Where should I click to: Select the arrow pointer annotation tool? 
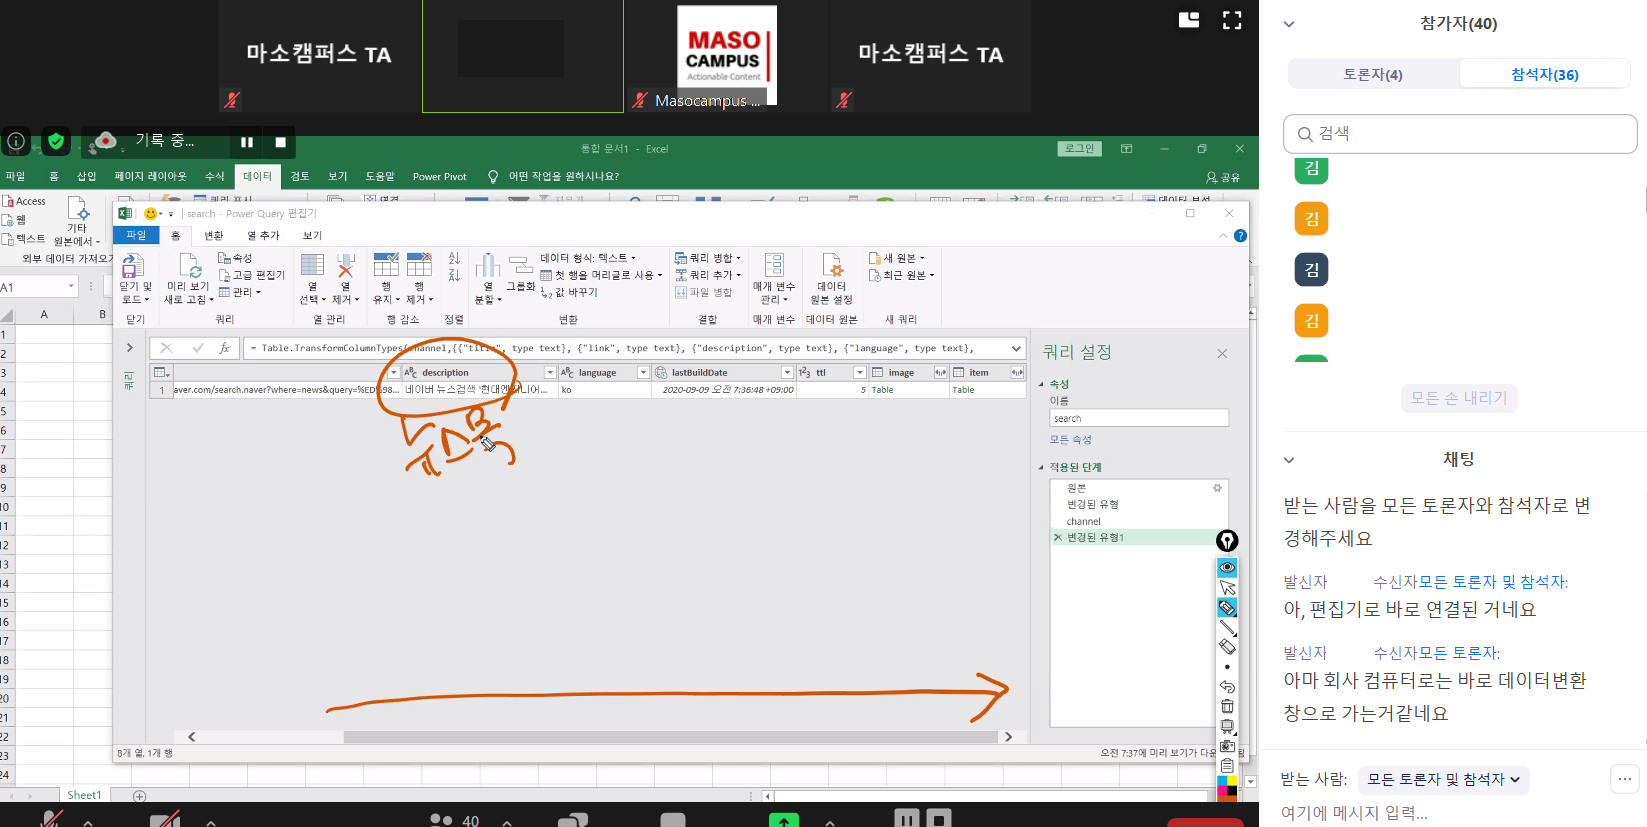(1227, 588)
